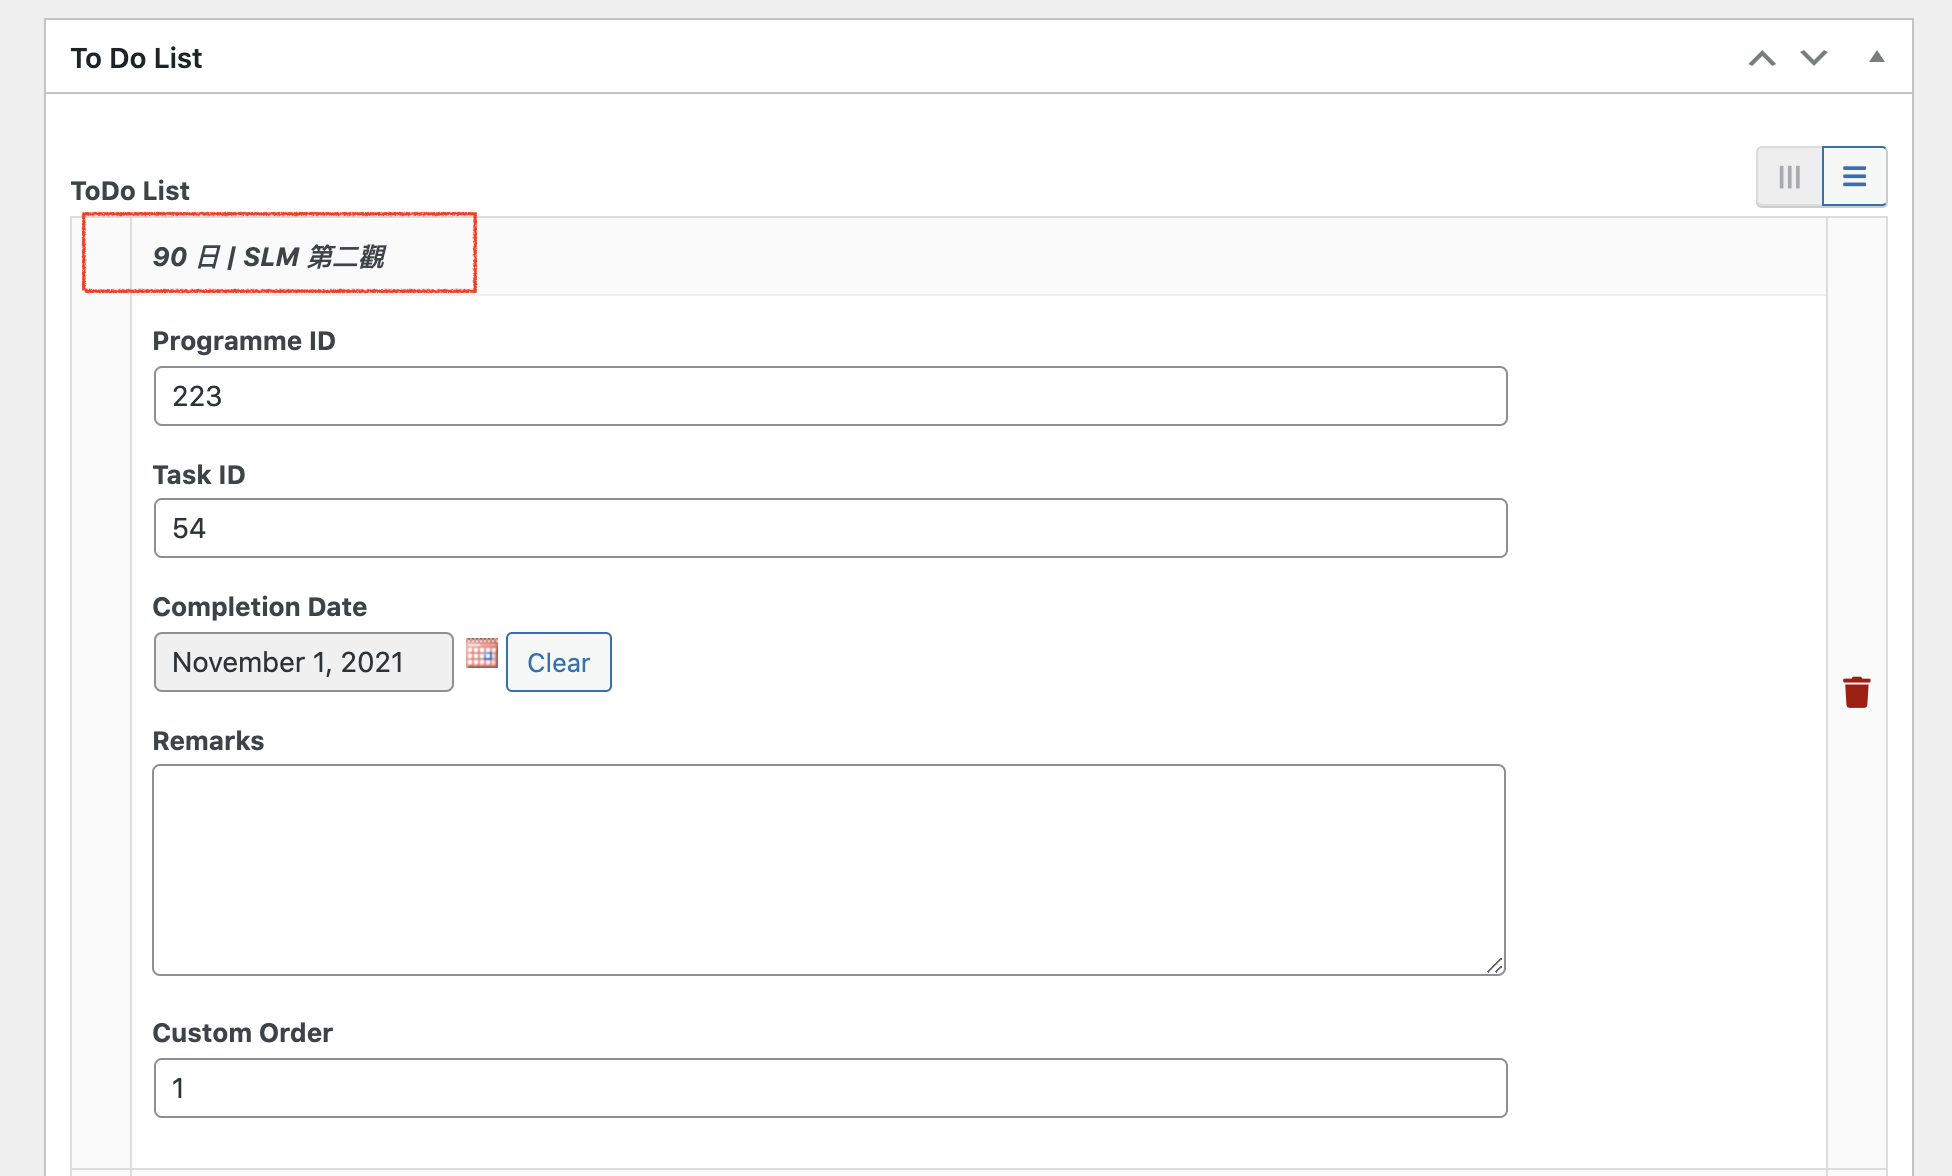
Task: Open the calendar date picker icon
Action: point(482,653)
